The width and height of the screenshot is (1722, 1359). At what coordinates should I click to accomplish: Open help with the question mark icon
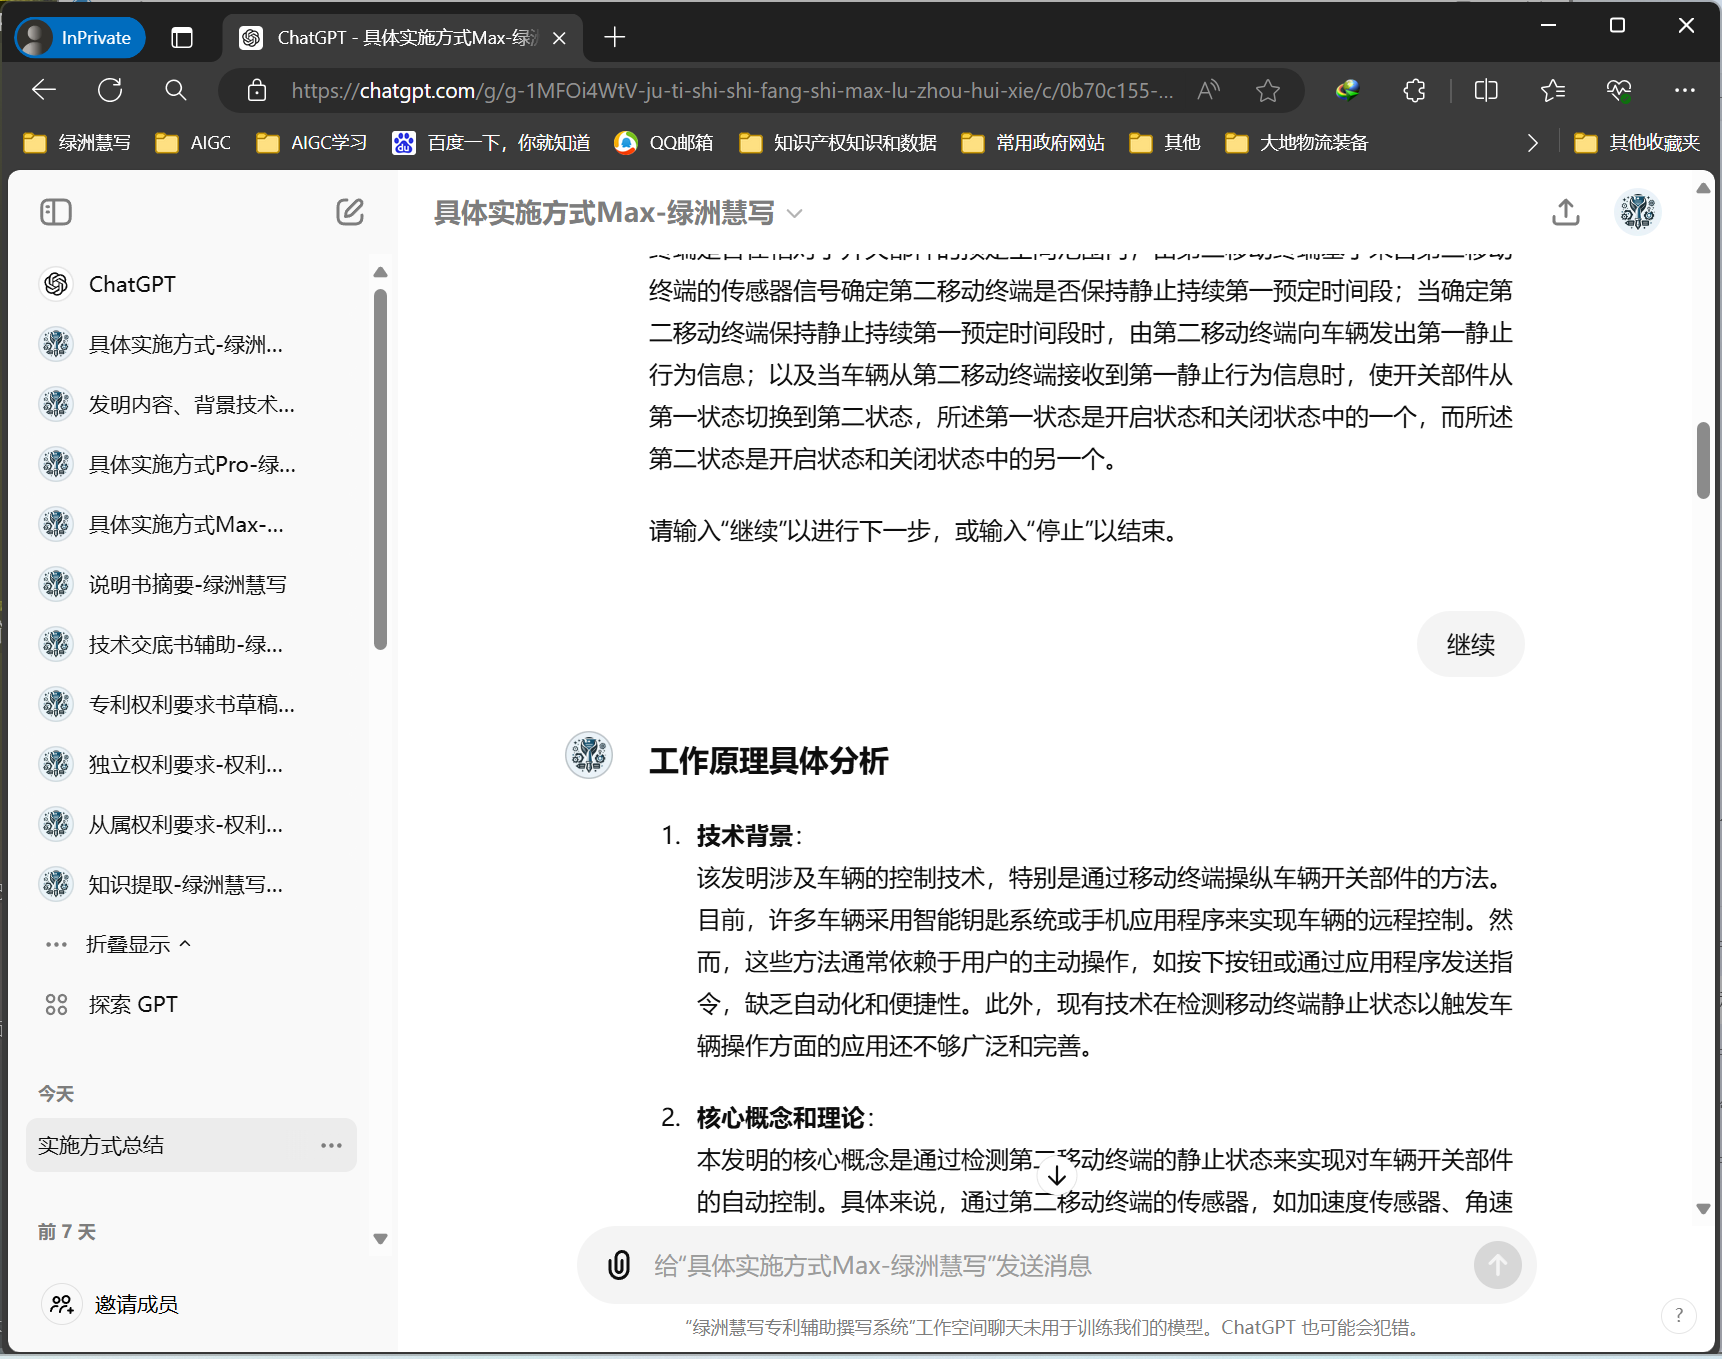pyautogui.click(x=1678, y=1316)
